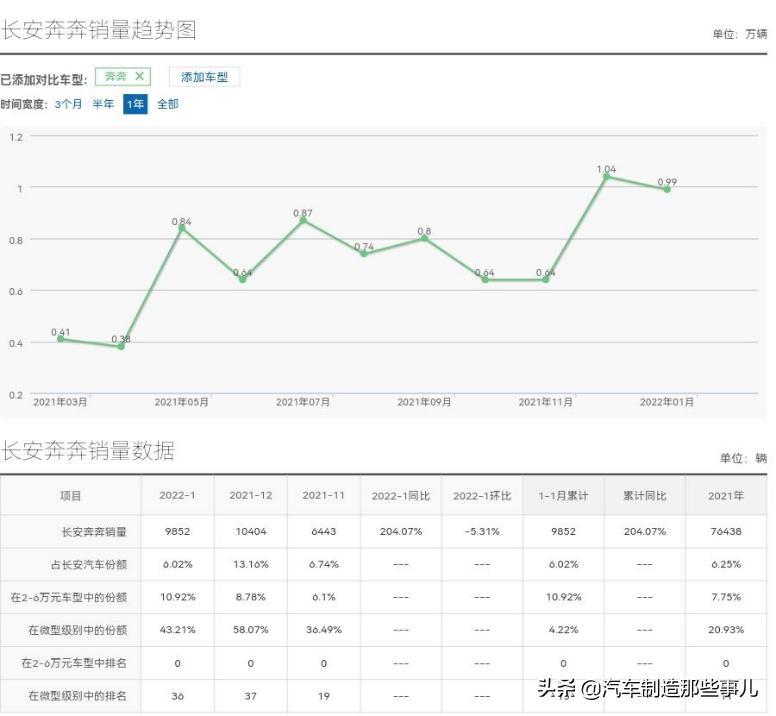Click the 0.8 data point on chart

(424, 239)
